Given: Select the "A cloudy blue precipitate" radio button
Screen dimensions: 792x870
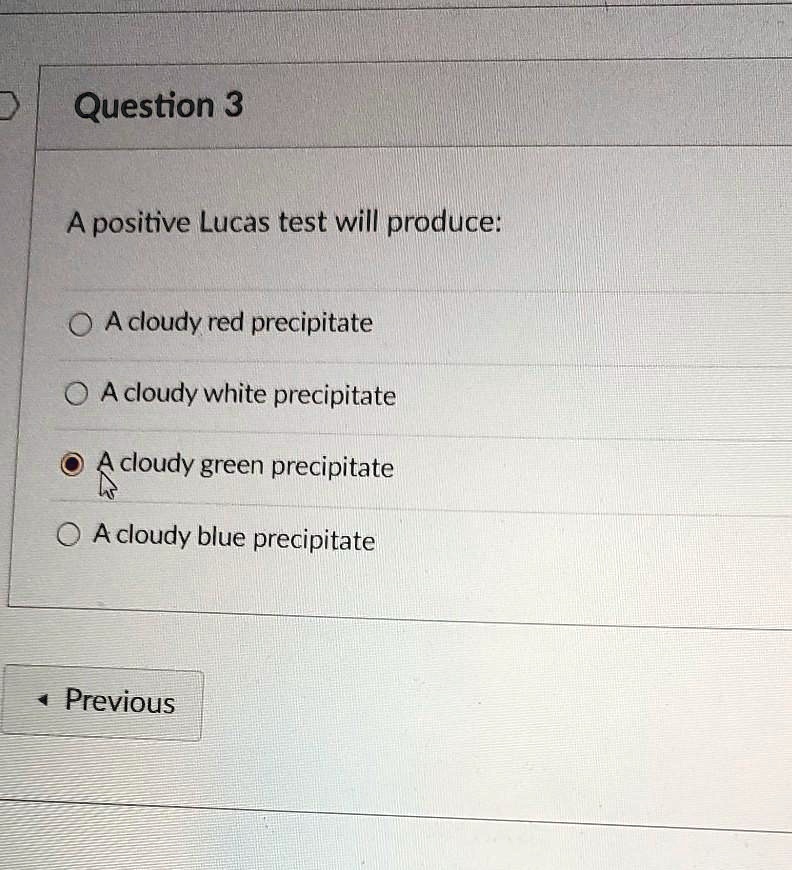Looking at the screenshot, I should pos(67,534).
